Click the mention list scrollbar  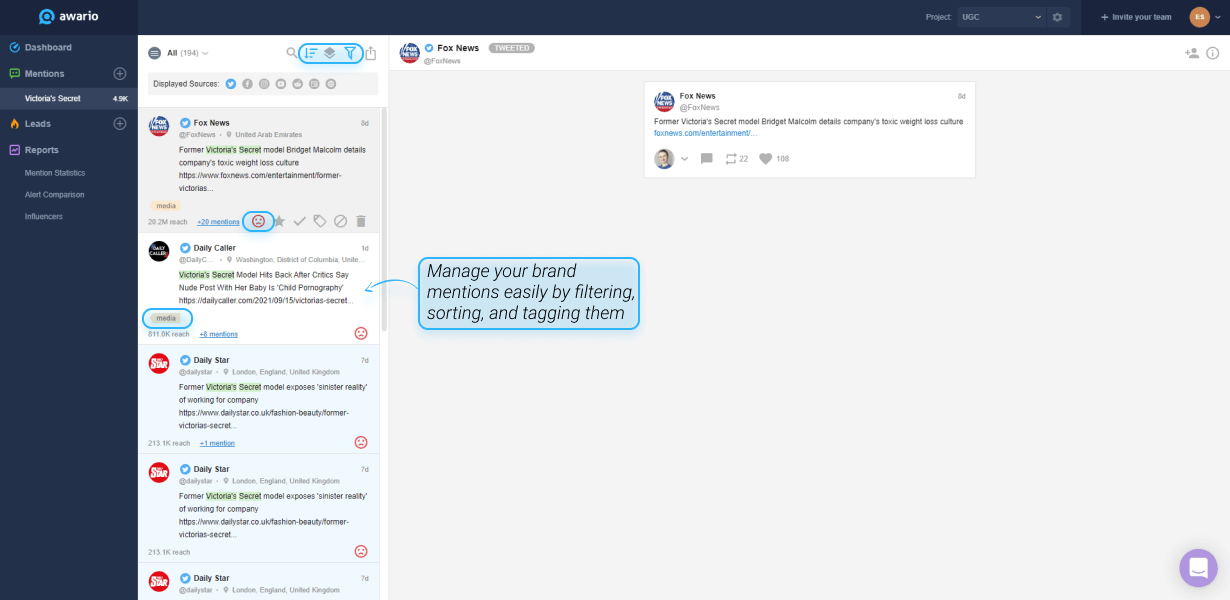point(384,220)
